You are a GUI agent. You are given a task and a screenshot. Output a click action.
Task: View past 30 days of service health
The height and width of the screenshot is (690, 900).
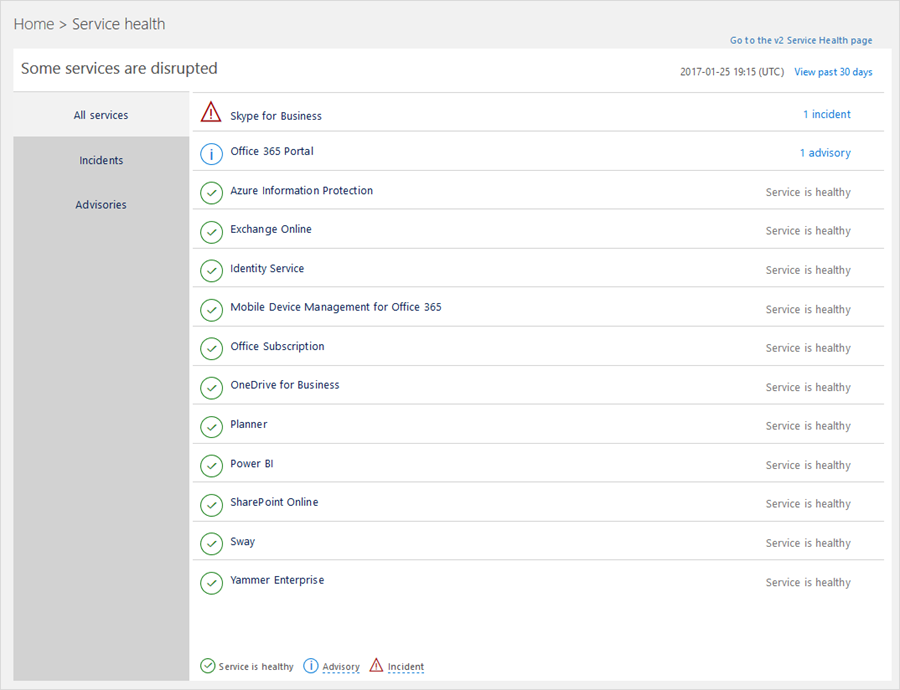(x=833, y=72)
